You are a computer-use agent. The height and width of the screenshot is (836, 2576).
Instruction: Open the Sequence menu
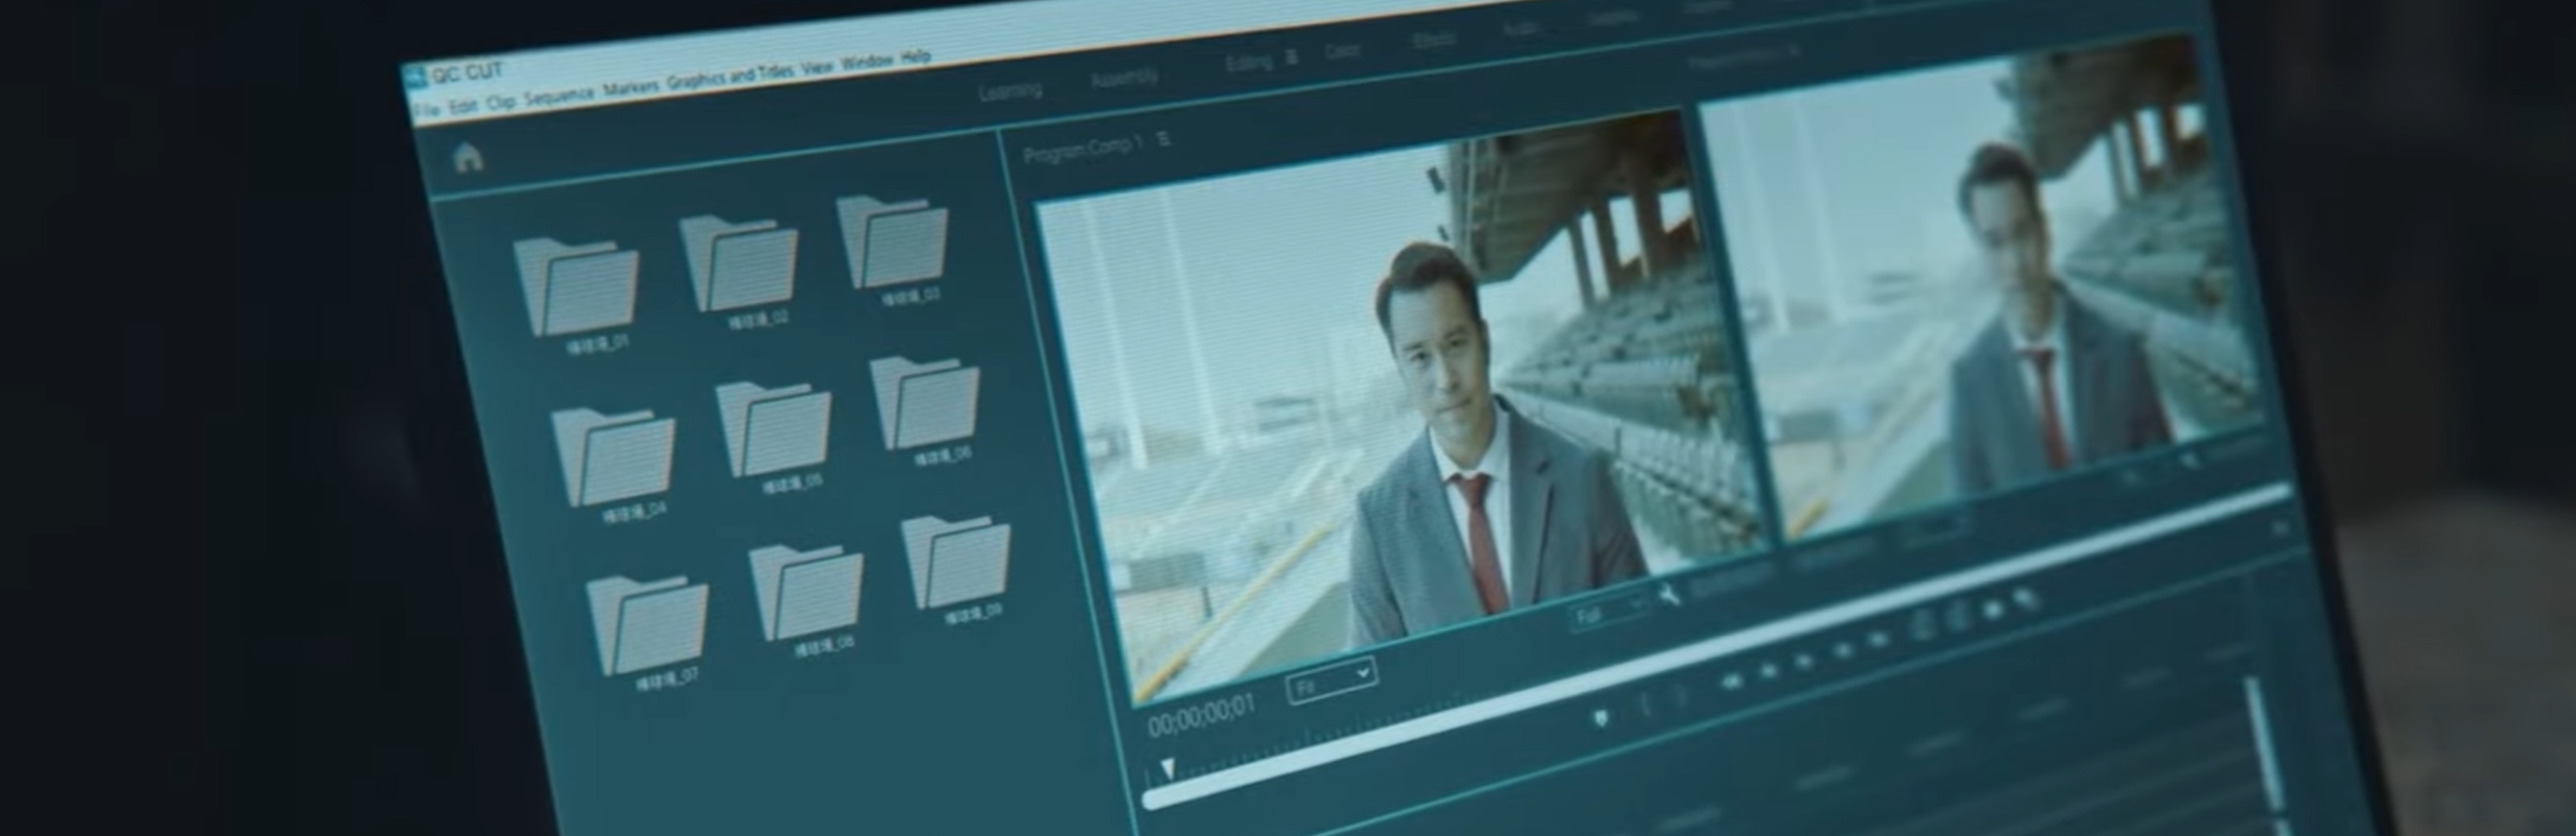[557, 96]
